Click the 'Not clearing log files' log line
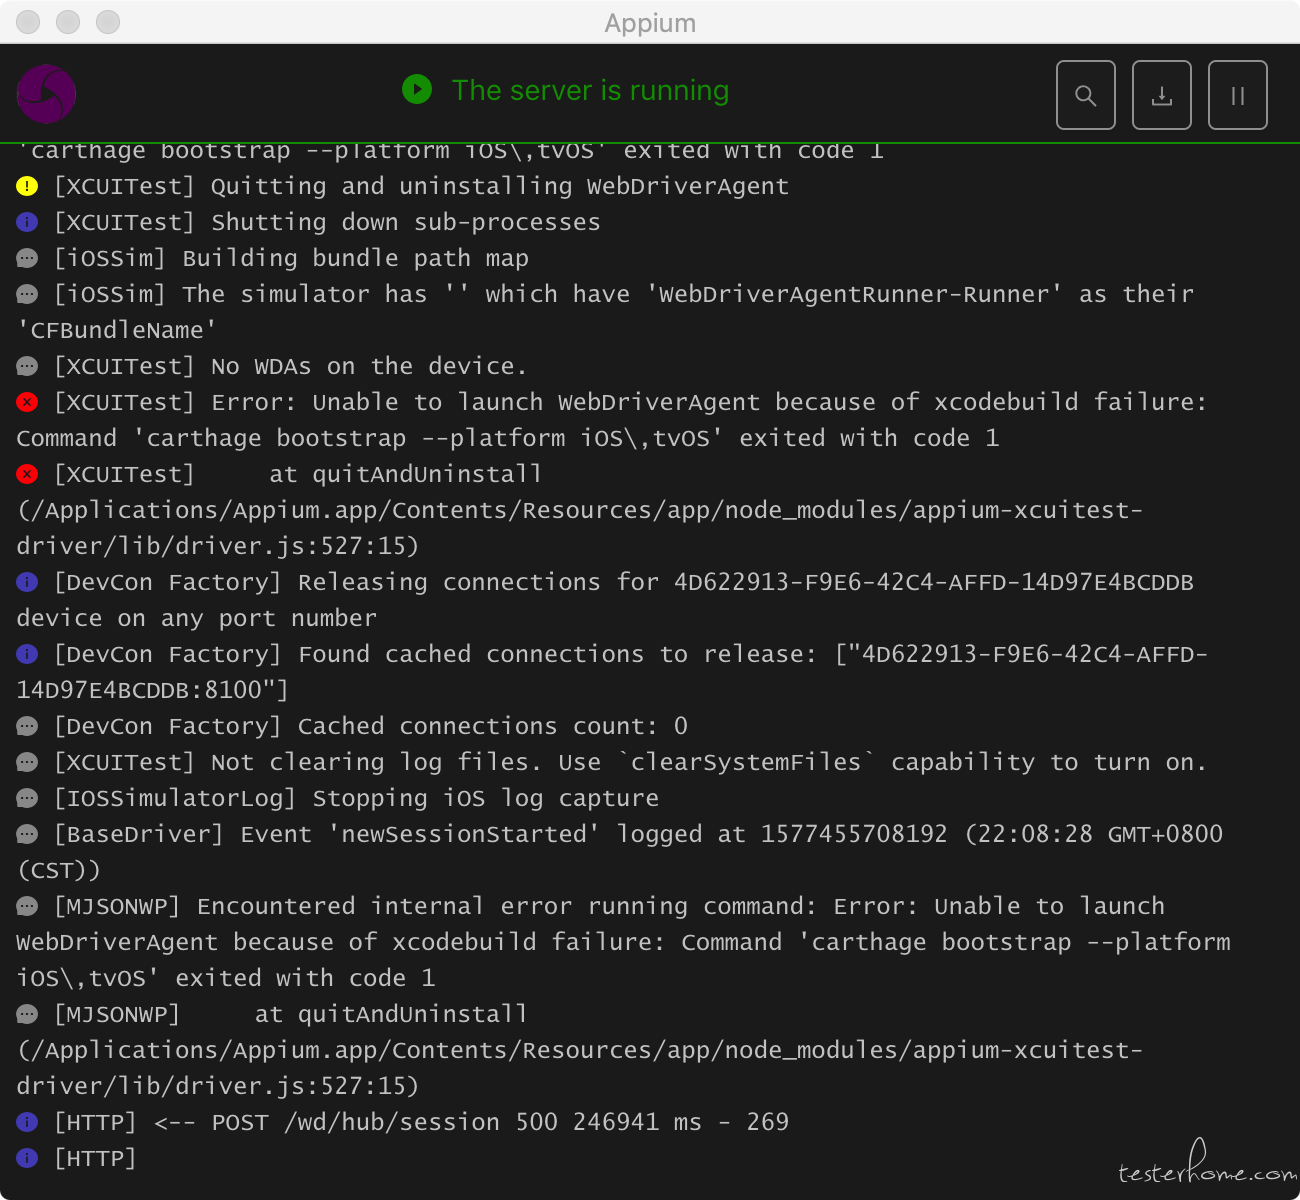This screenshot has height=1200, width=1300. coord(630,762)
